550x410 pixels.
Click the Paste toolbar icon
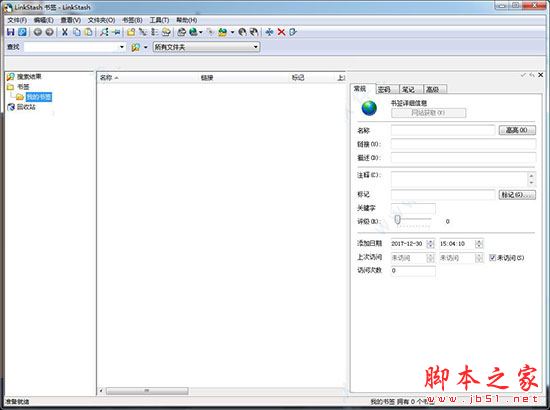pyautogui.click(x=88, y=32)
